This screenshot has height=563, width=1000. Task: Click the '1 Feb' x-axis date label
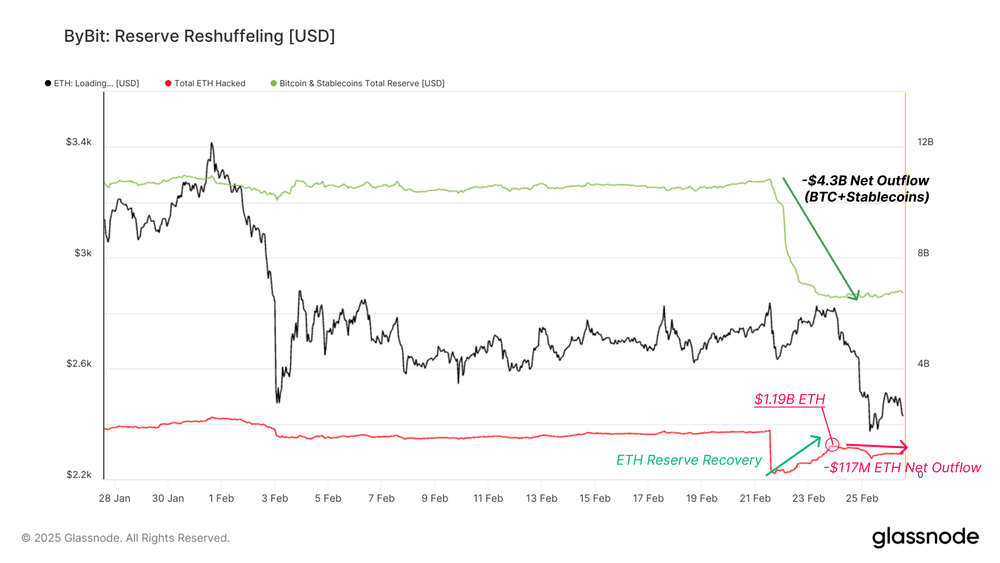tap(221, 498)
